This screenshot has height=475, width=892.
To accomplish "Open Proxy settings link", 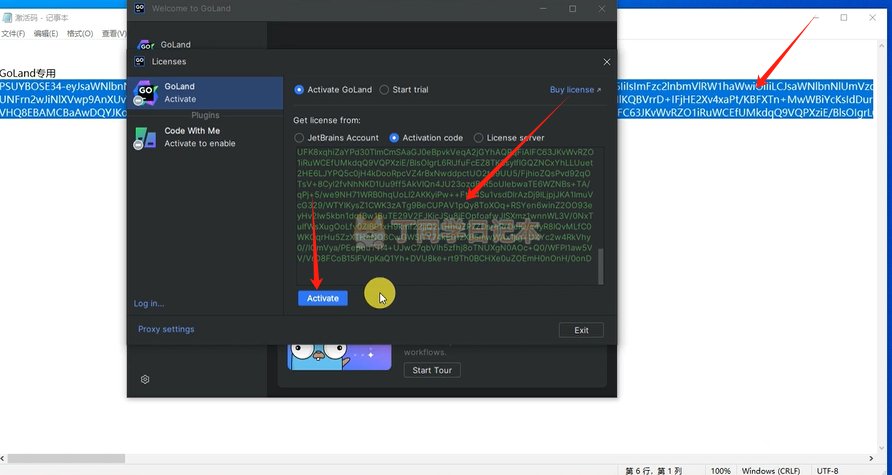I will click(166, 329).
